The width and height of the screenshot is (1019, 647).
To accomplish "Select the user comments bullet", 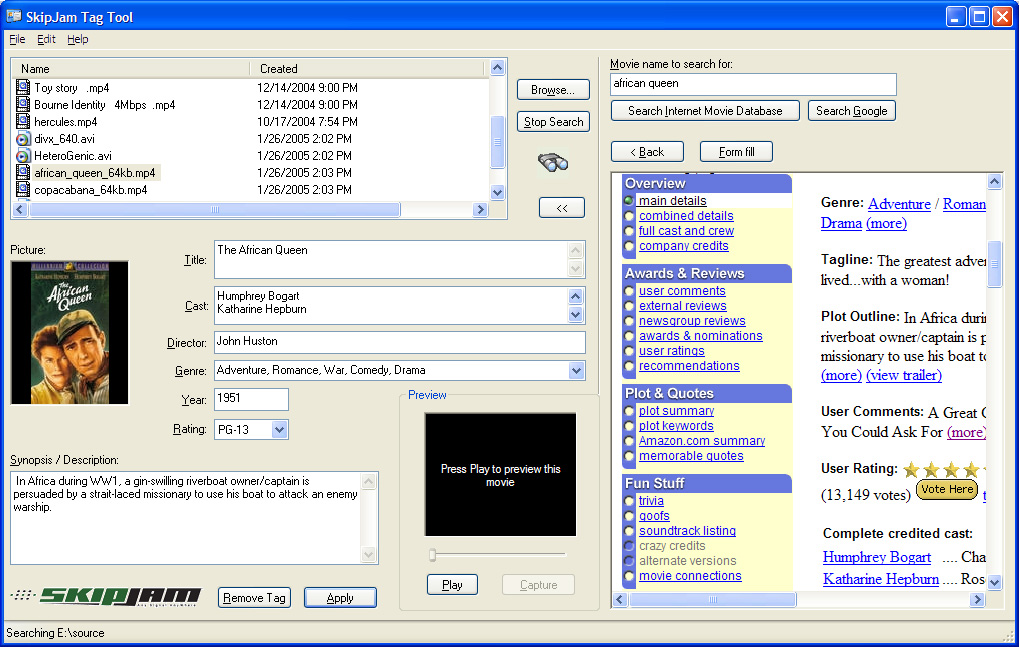I will [x=629, y=291].
